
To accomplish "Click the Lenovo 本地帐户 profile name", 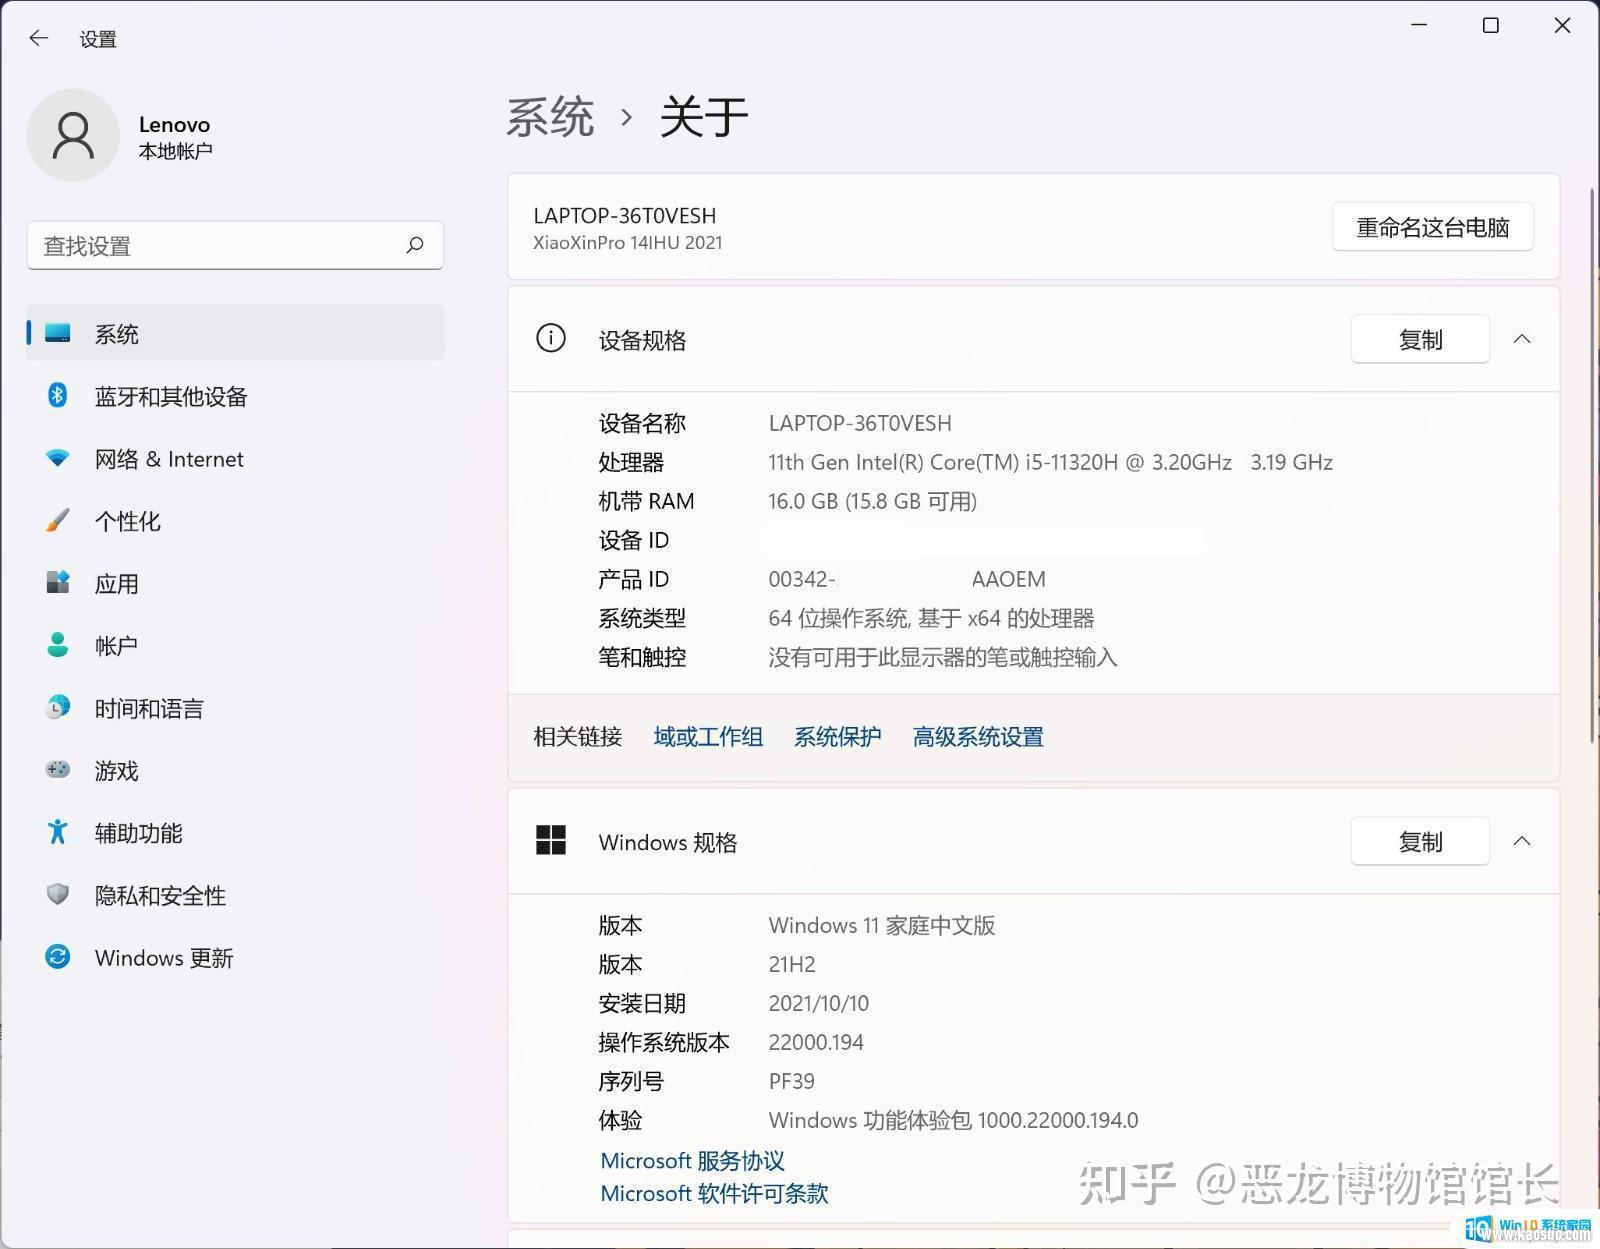I will [175, 137].
